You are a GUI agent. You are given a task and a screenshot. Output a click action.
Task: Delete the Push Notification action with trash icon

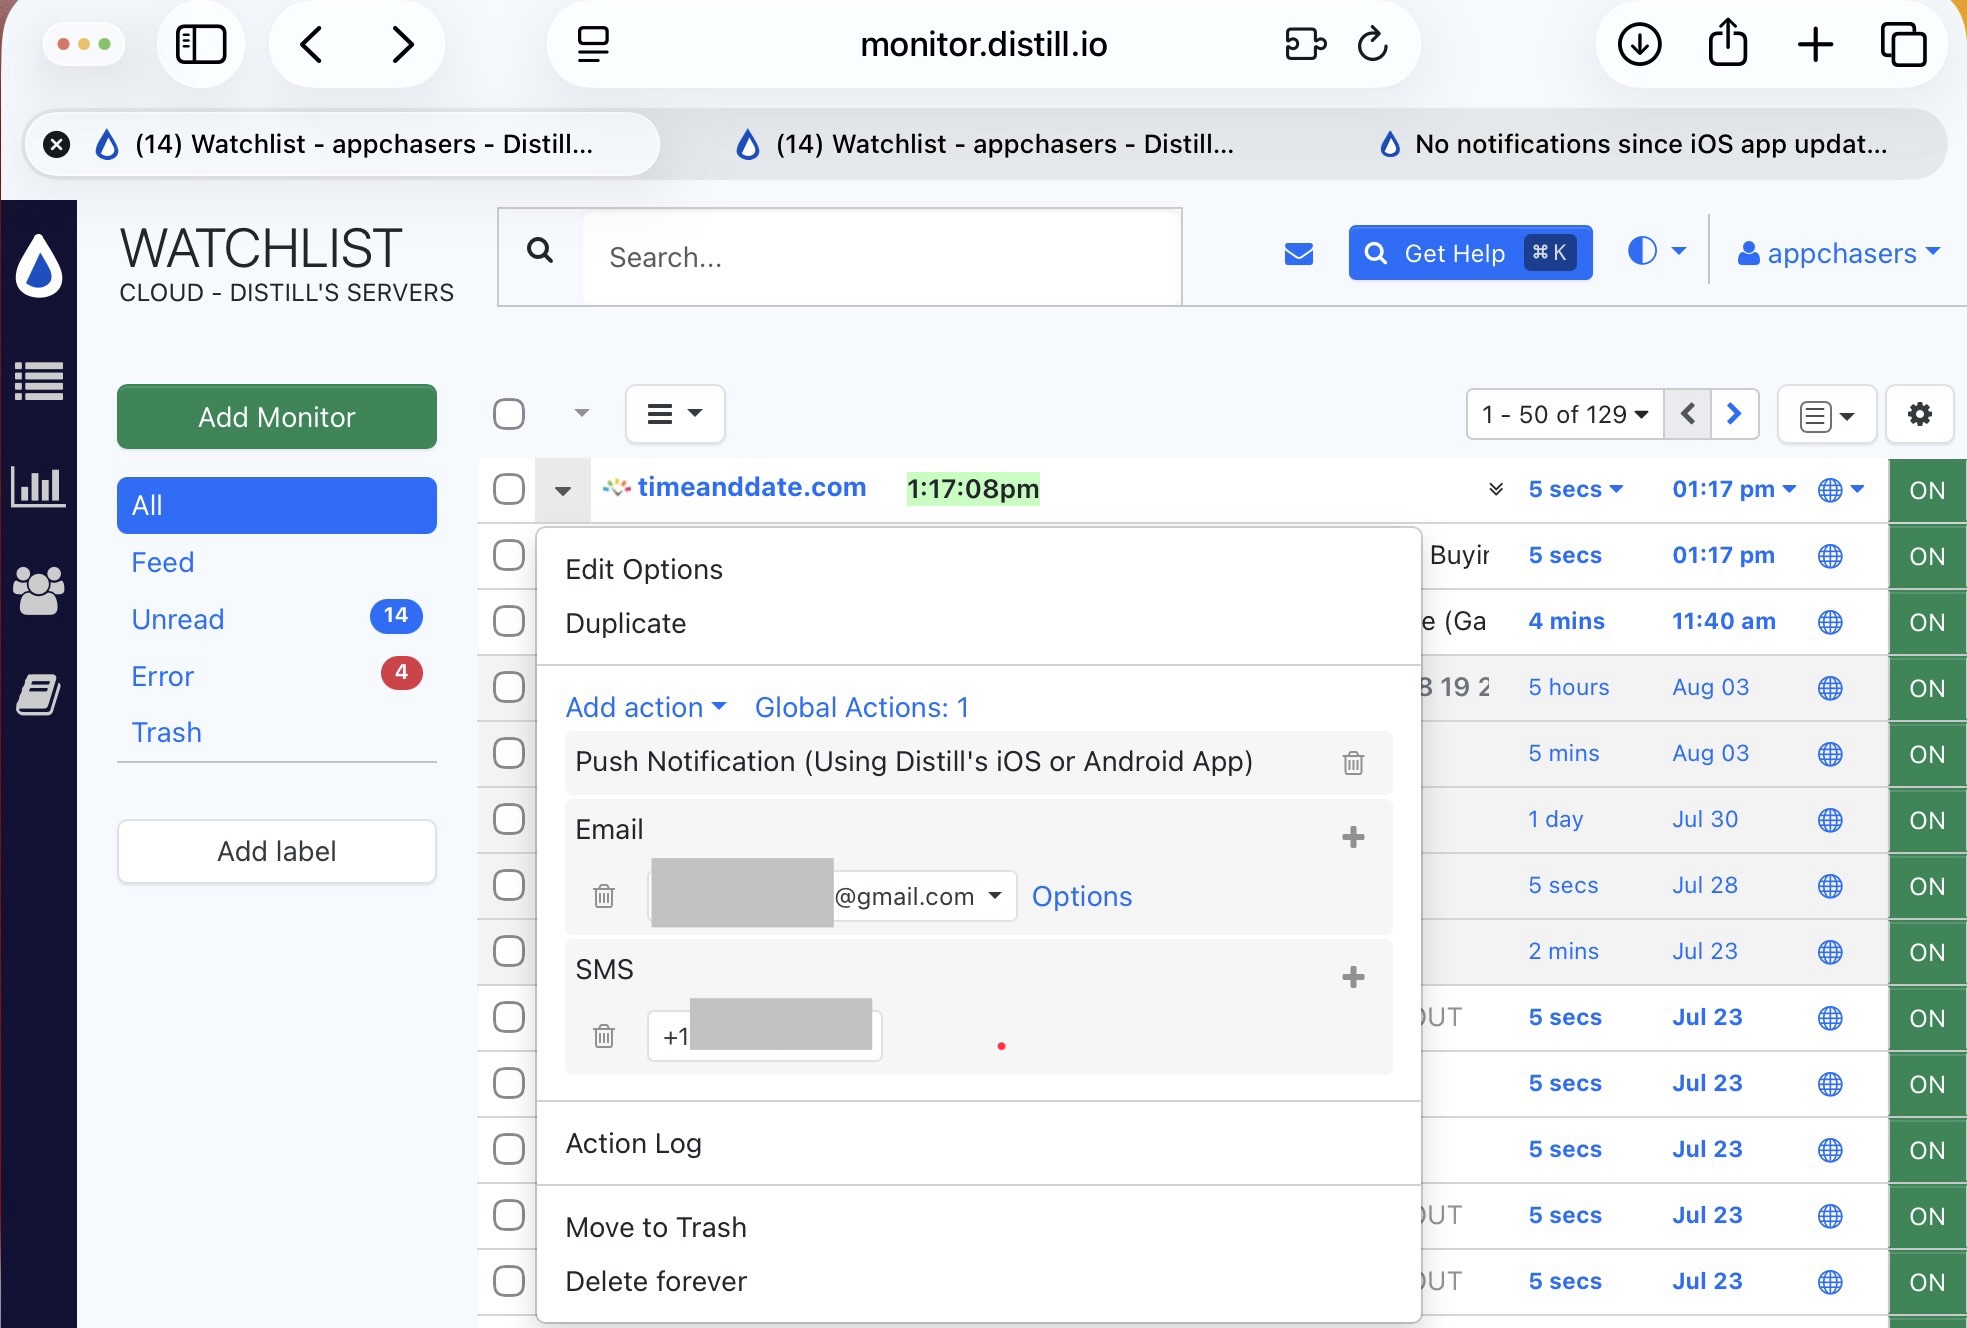click(x=1353, y=763)
